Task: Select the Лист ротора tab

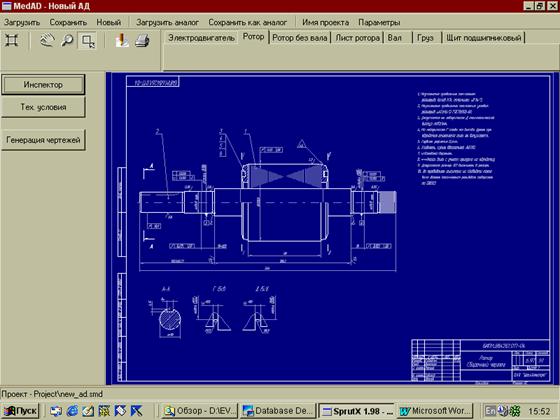Action: coord(358,38)
